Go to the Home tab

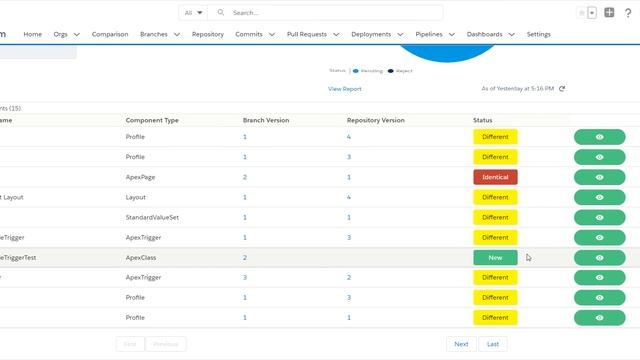pyautogui.click(x=33, y=34)
